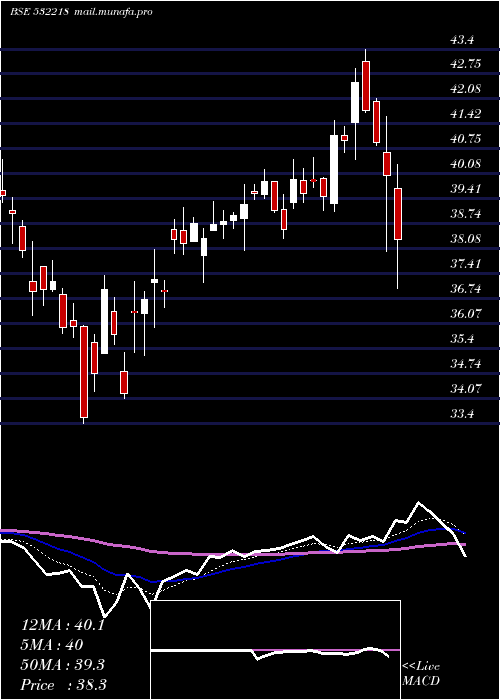Image resolution: width=500 pixels, height=700 pixels.
Task: Click the last red candle on the right
Action: point(398,214)
